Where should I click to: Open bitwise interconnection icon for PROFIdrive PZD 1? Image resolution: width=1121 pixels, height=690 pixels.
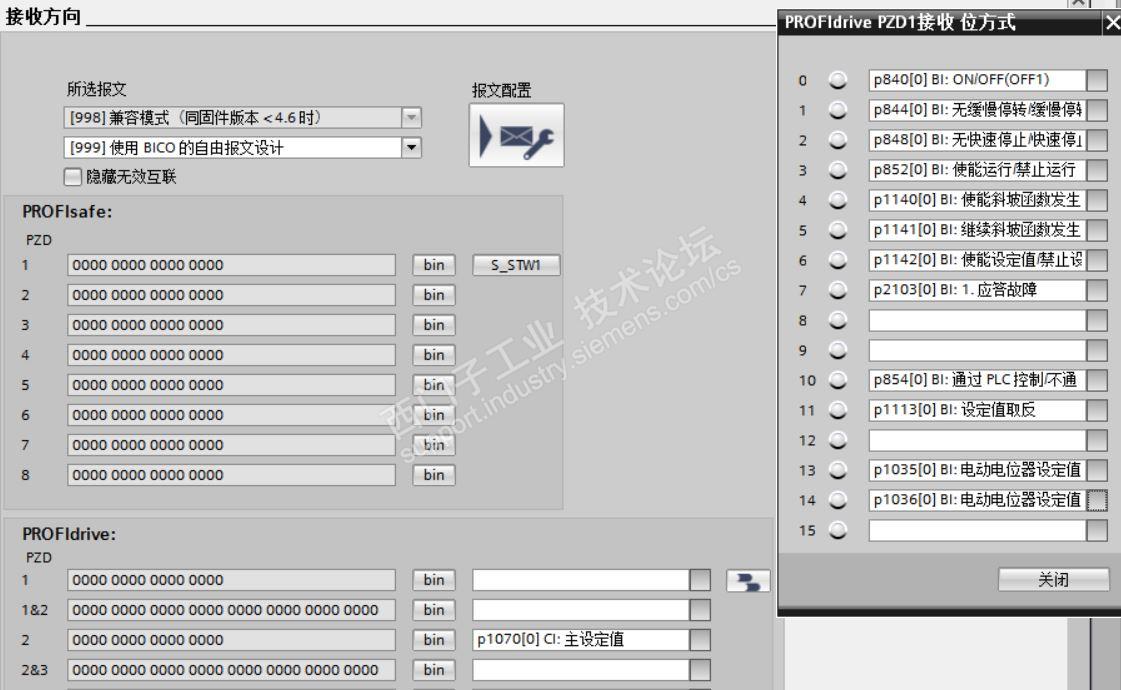(x=748, y=581)
